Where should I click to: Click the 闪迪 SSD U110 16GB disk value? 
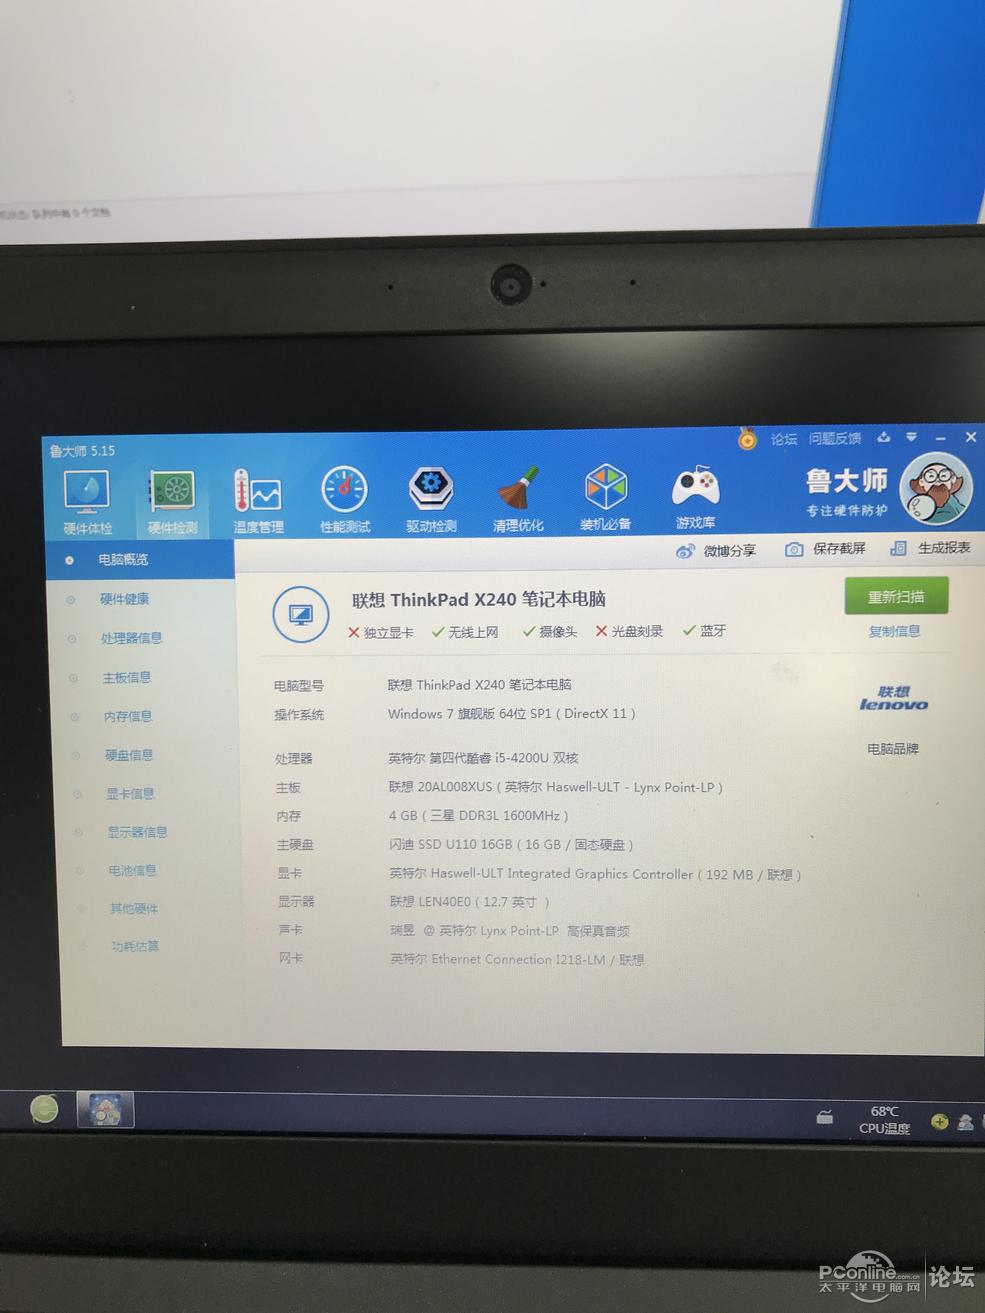(x=511, y=845)
